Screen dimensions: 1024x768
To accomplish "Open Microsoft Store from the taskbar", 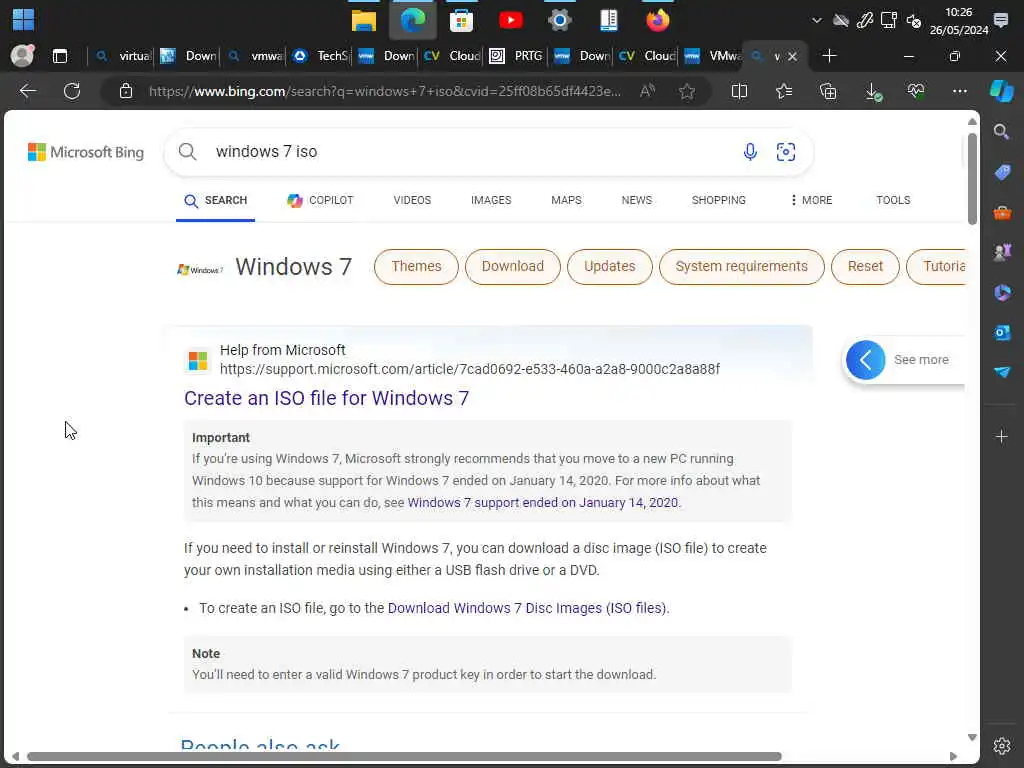I will pyautogui.click(x=461, y=21).
